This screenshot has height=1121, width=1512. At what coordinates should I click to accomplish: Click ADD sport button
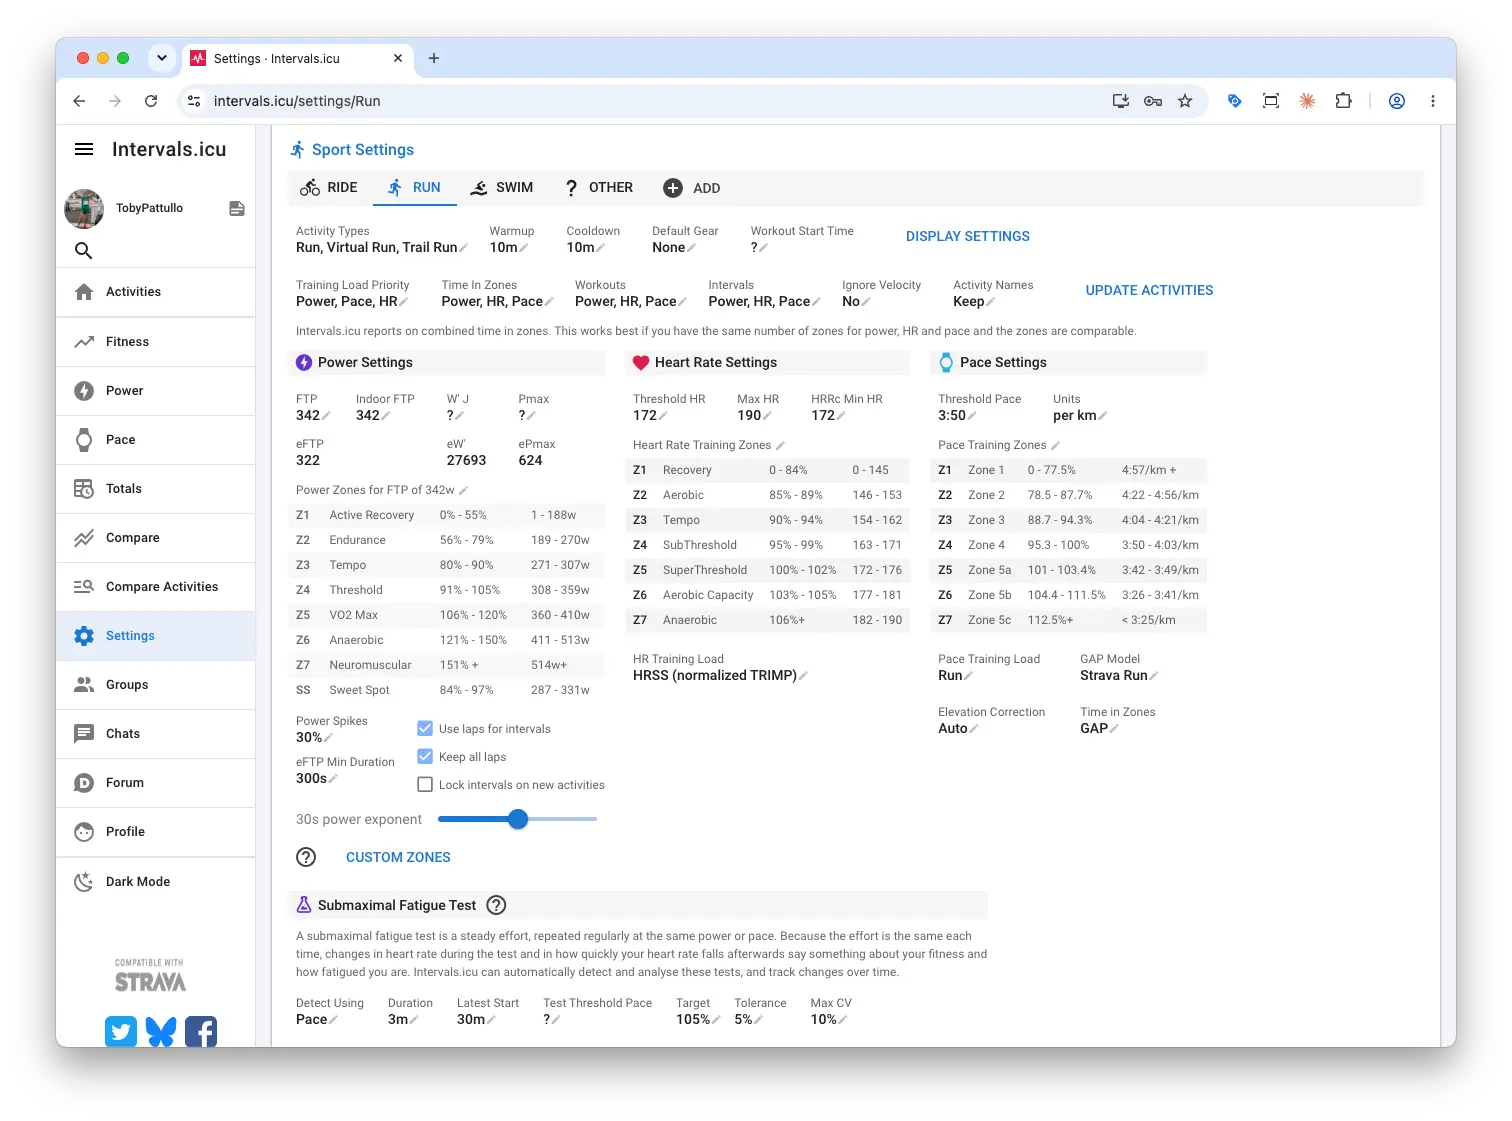point(692,188)
